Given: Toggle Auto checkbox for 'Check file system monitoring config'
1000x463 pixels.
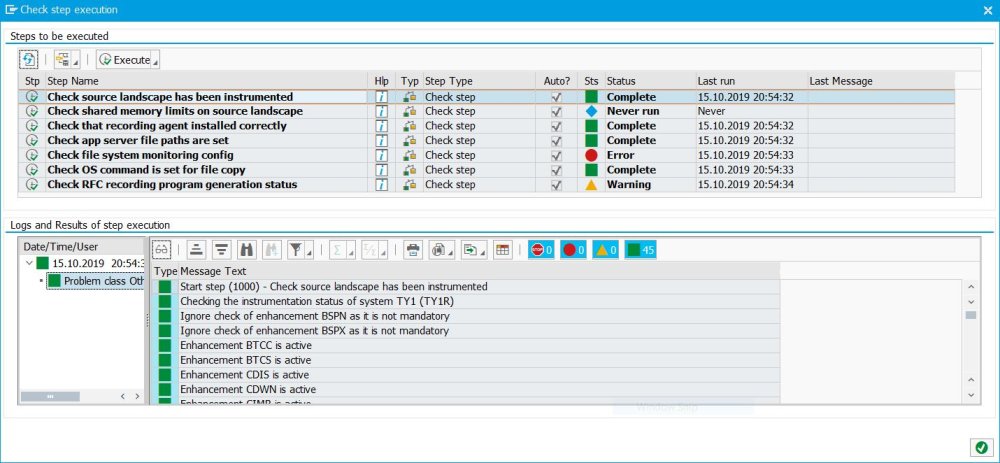Looking at the screenshot, I should click(x=557, y=155).
